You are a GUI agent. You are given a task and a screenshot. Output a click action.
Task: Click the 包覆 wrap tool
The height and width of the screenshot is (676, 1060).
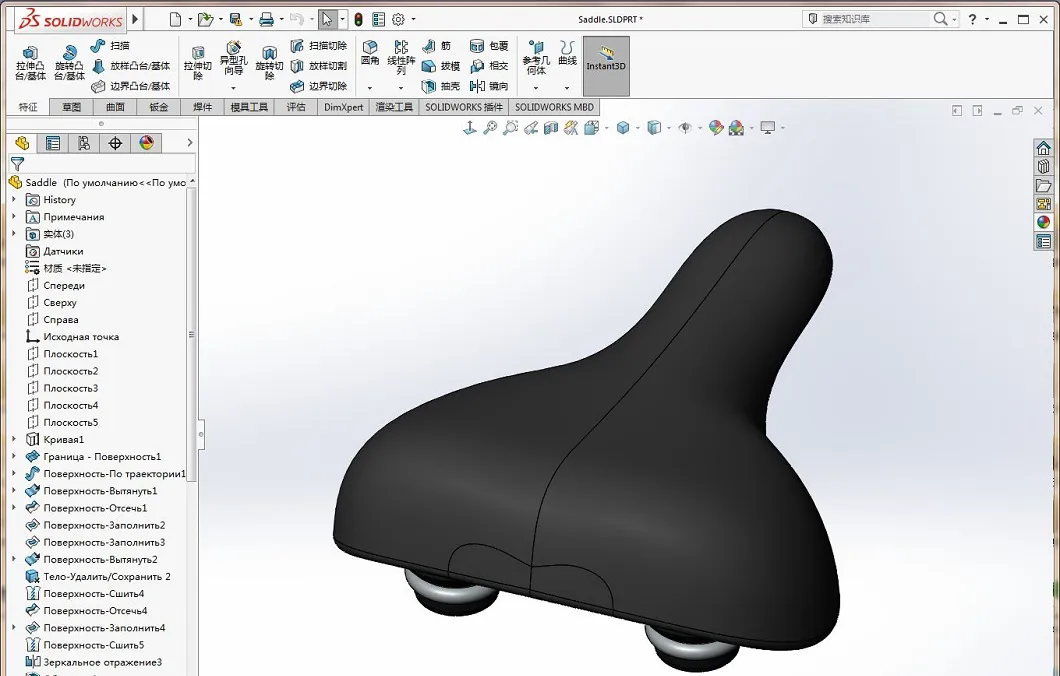489,45
